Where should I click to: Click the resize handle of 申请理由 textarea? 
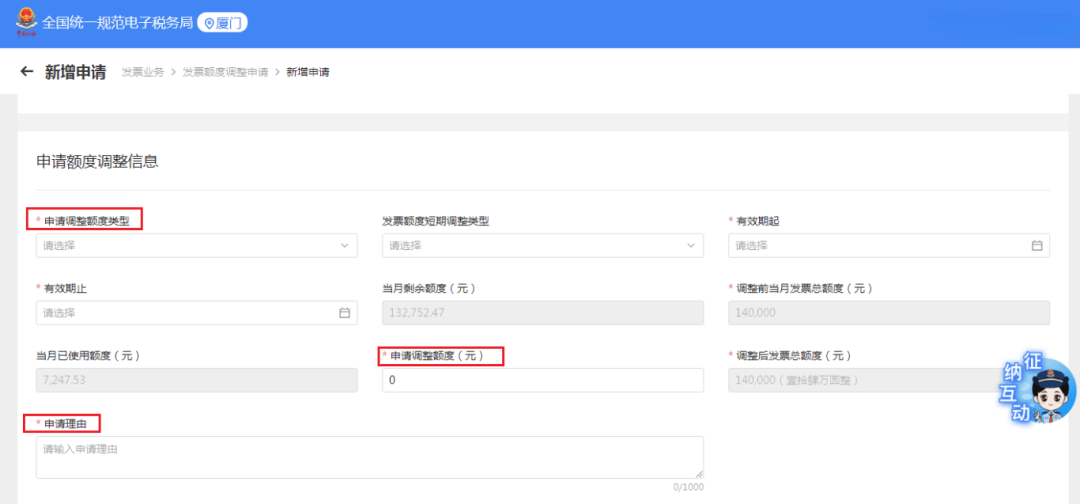[699, 474]
